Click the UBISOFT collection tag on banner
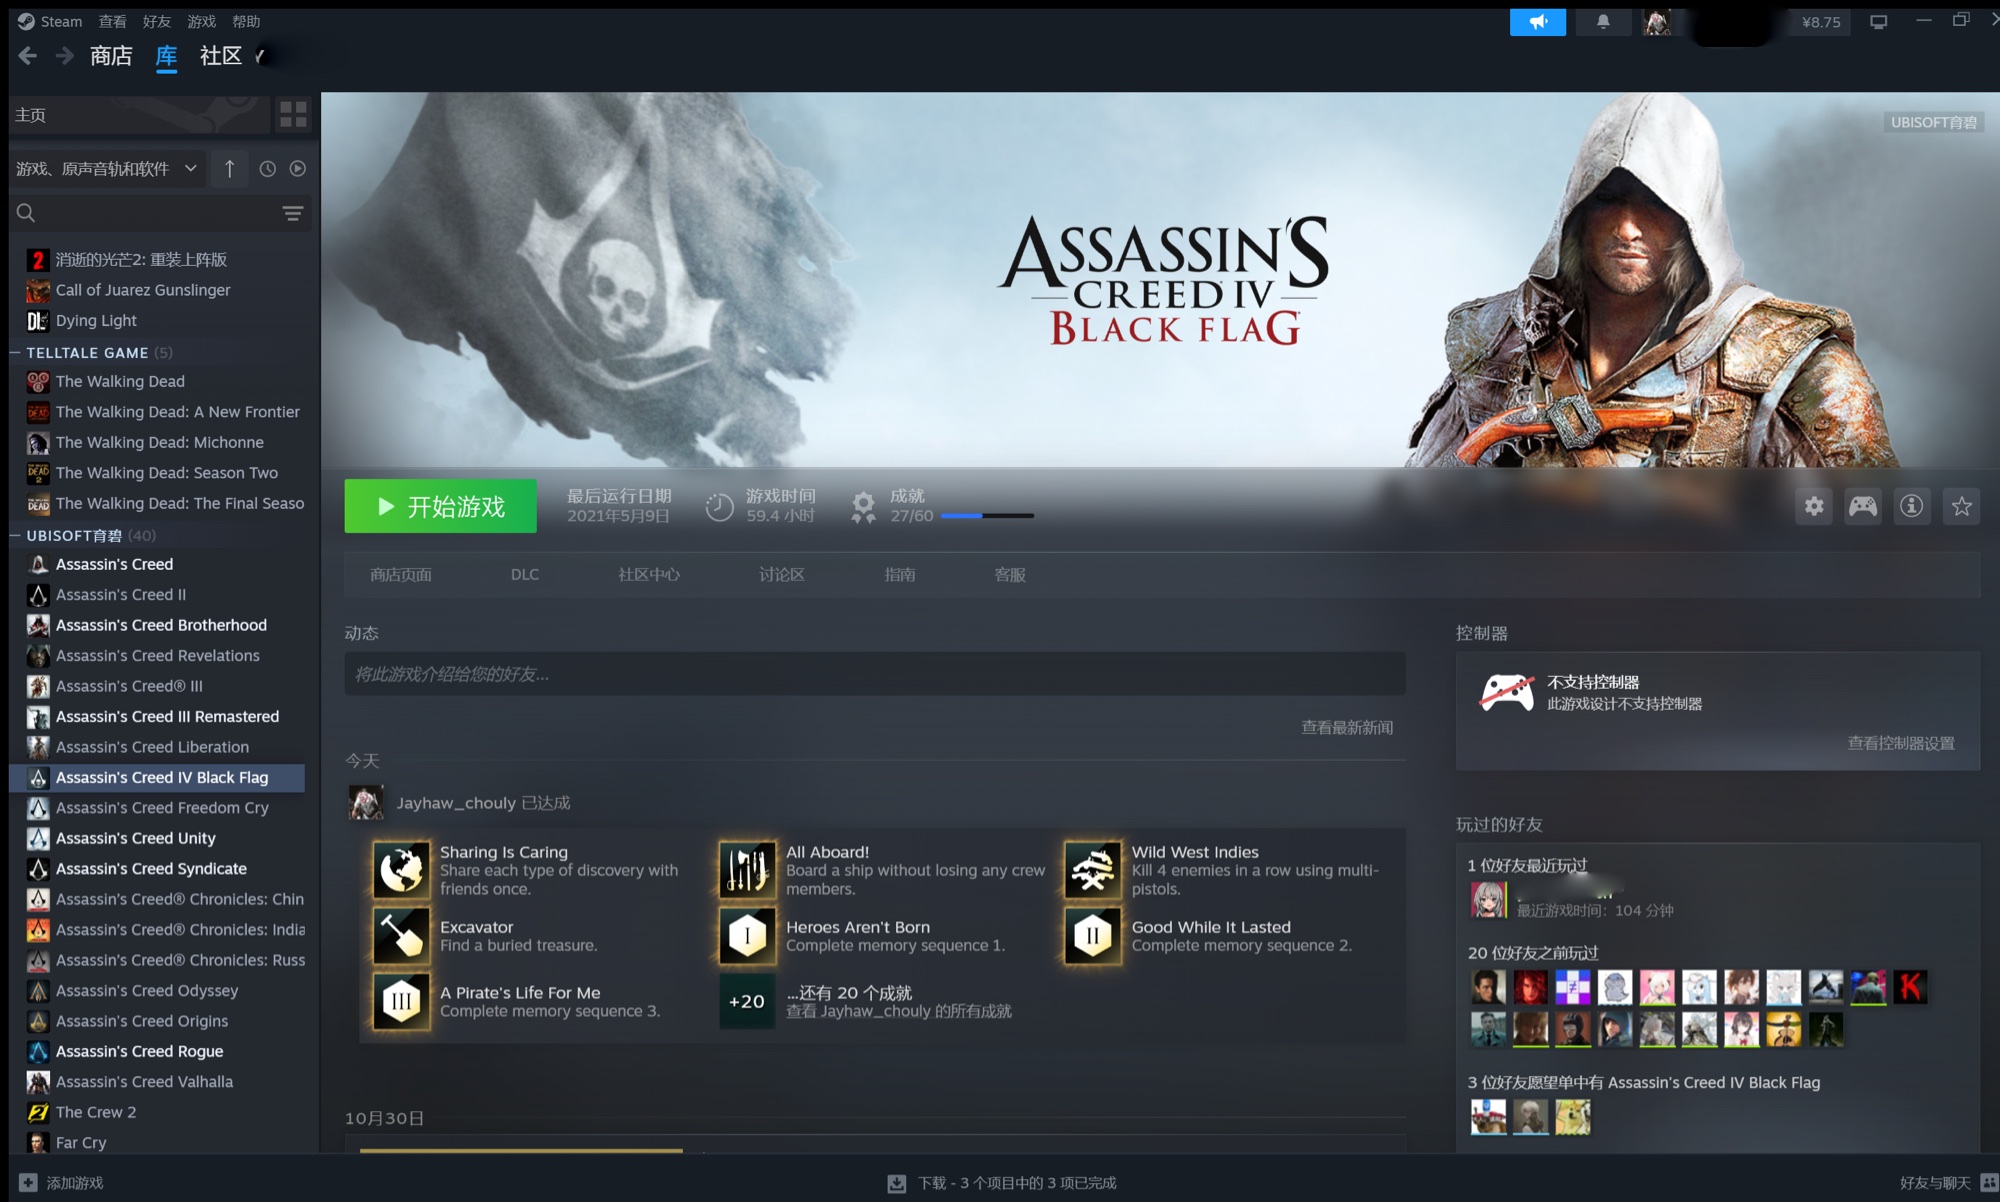The height and width of the screenshot is (1202, 2000). 1933,122
